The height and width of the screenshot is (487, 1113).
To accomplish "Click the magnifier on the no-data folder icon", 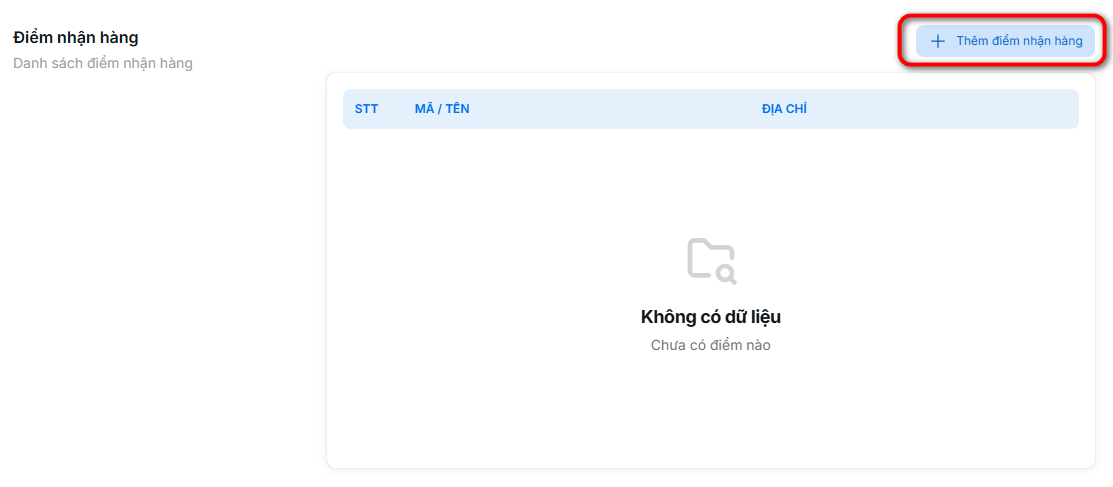I will (x=727, y=271).
